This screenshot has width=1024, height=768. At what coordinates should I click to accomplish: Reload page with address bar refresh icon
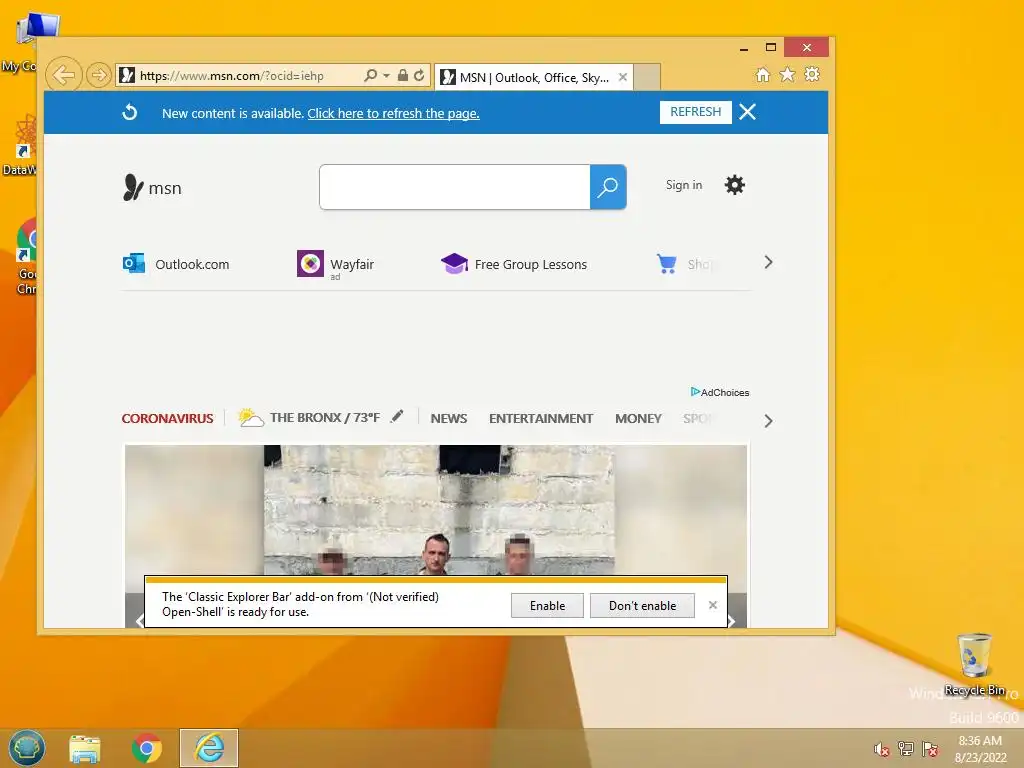click(x=419, y=75)
